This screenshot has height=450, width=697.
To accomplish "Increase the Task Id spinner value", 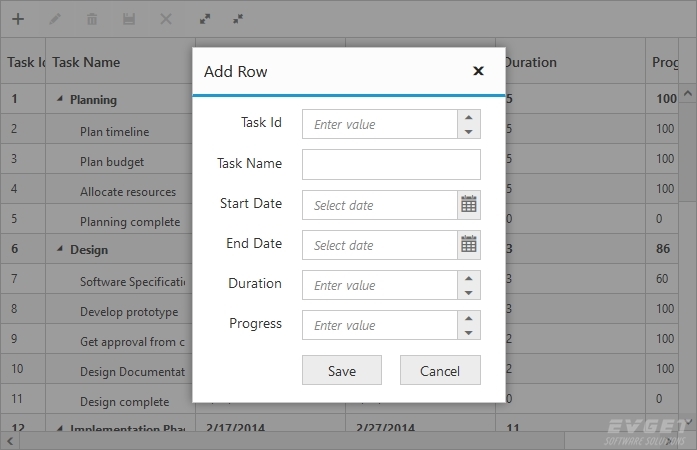I will click(x=468, y=118).
